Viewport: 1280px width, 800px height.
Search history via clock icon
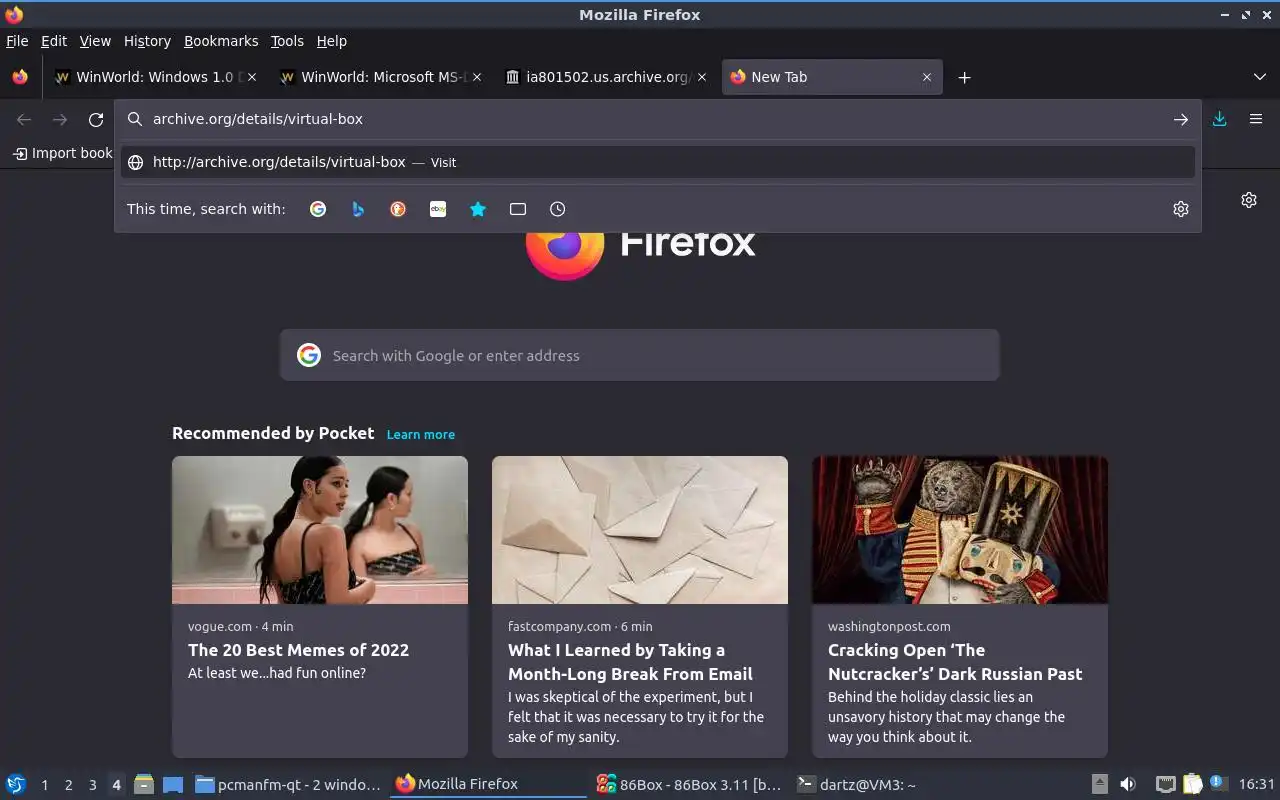pos(558,209)
